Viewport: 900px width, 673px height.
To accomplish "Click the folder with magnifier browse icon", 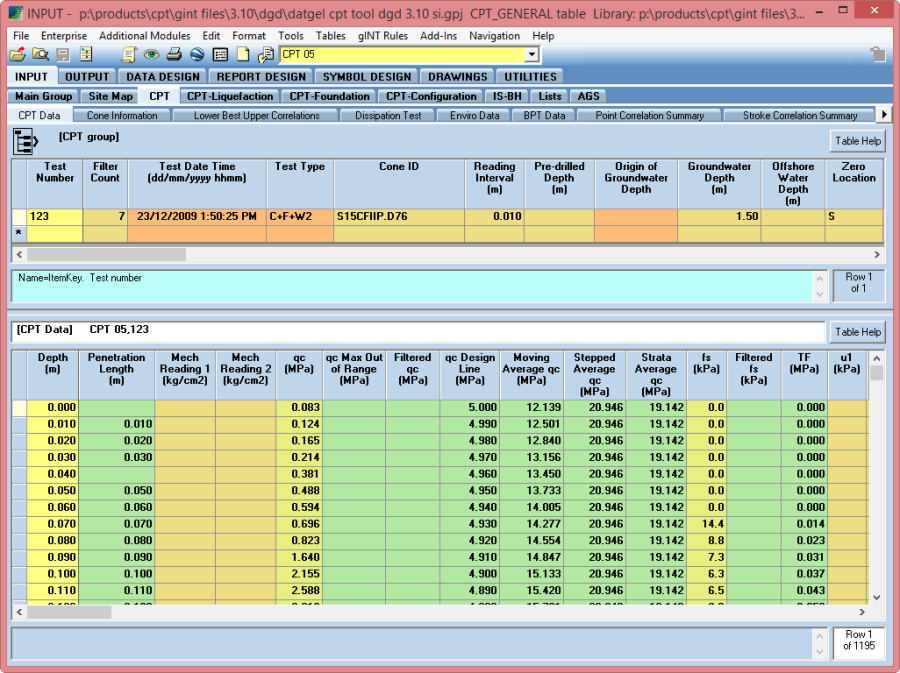I will click(40, 55).
